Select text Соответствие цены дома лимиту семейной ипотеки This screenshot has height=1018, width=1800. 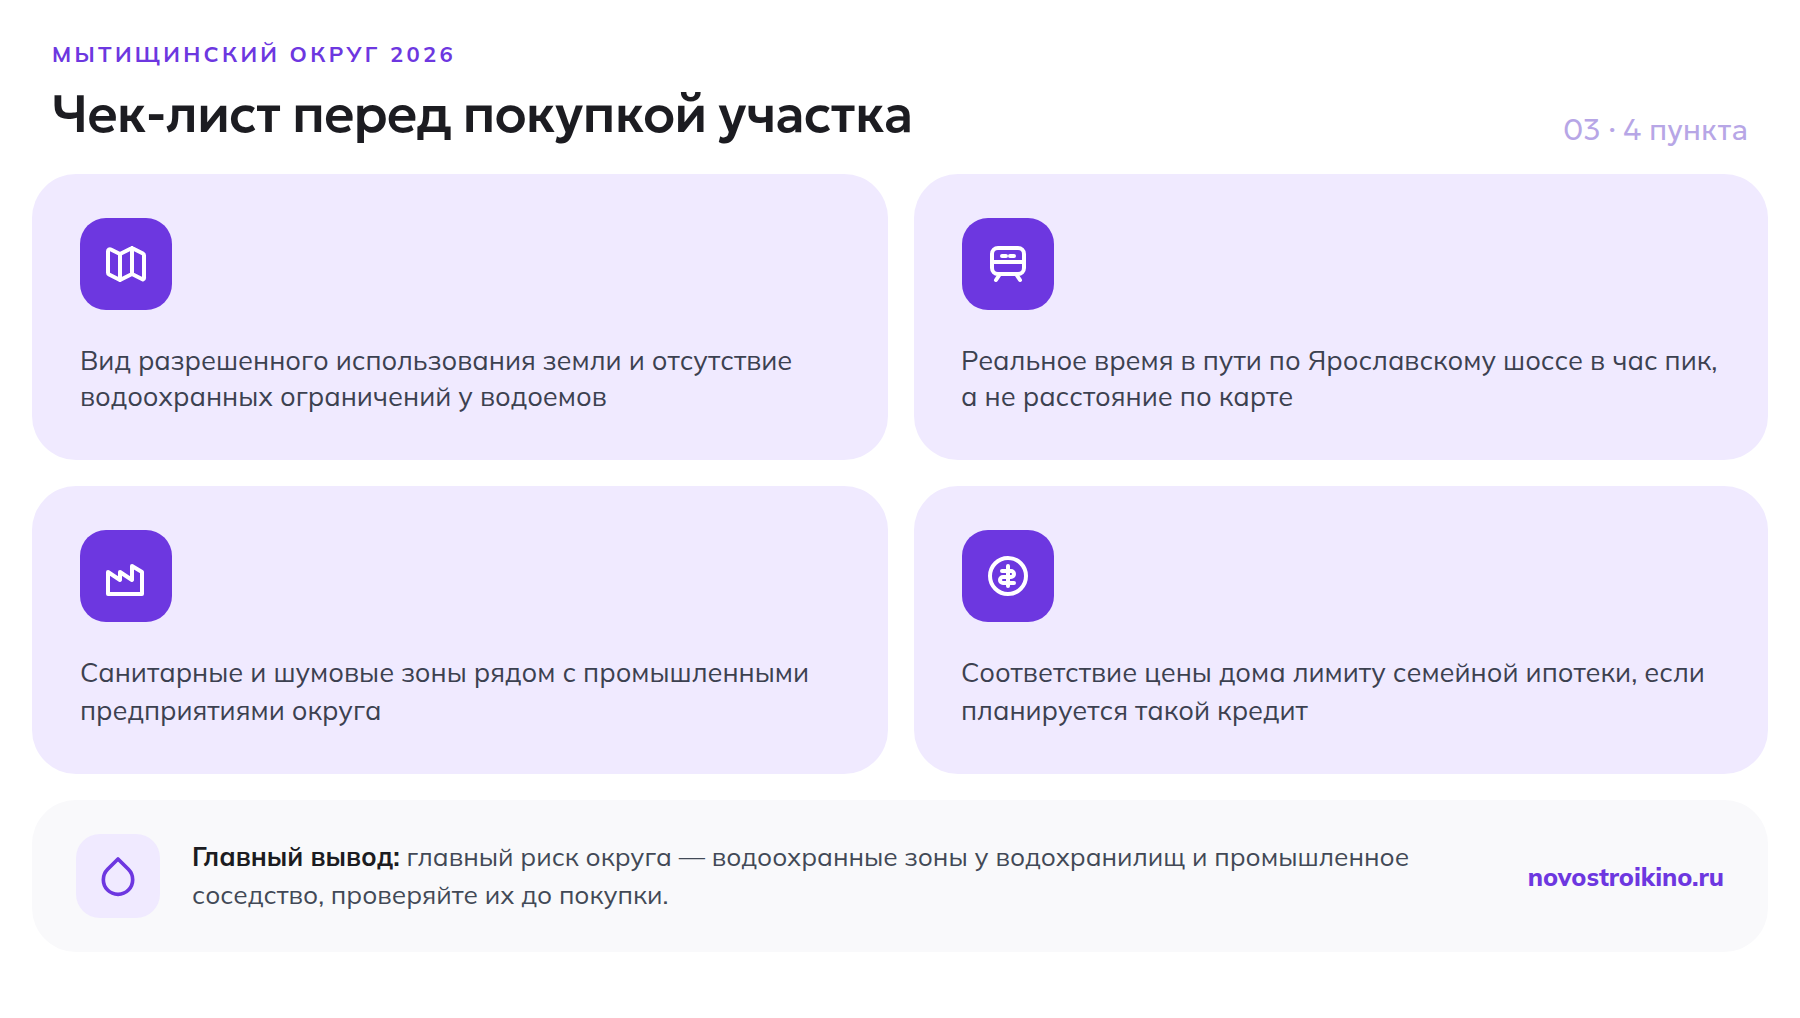coord(1298,673)
